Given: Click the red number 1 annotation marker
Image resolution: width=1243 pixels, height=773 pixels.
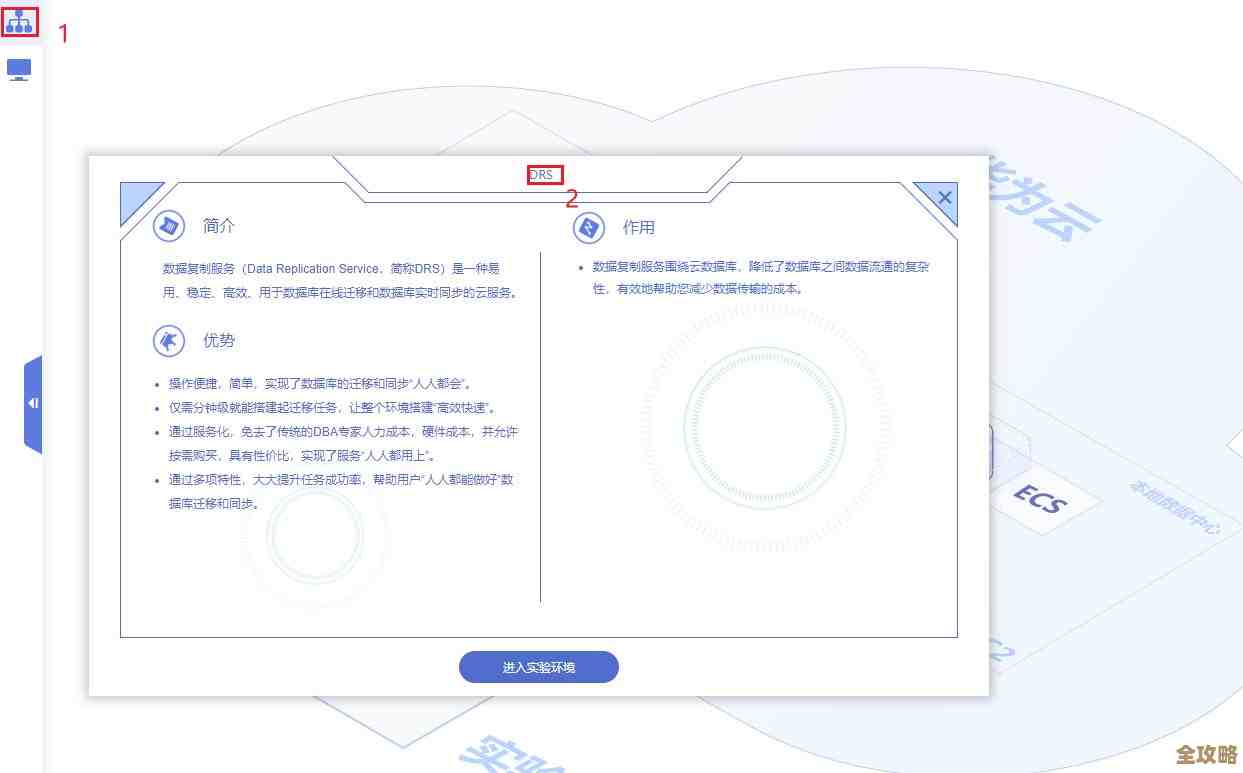Looking at the screenshot, I should click(x=62, y=34).
